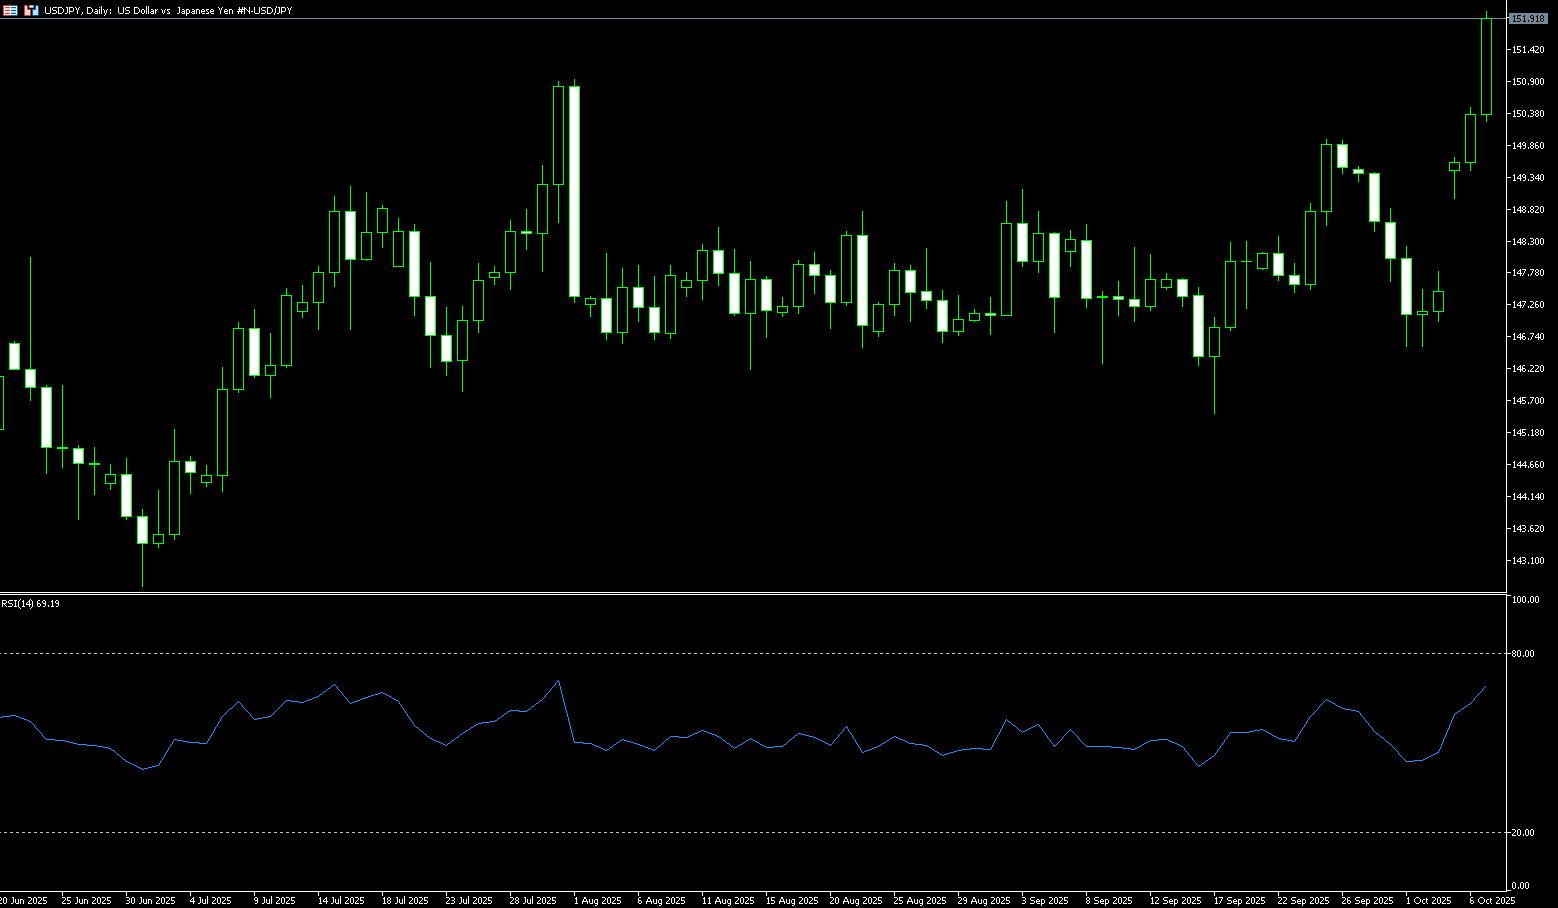The image size is (1558, 908).
Task: Click the RSI 80.00 level label
Action: click(1523, 654)
